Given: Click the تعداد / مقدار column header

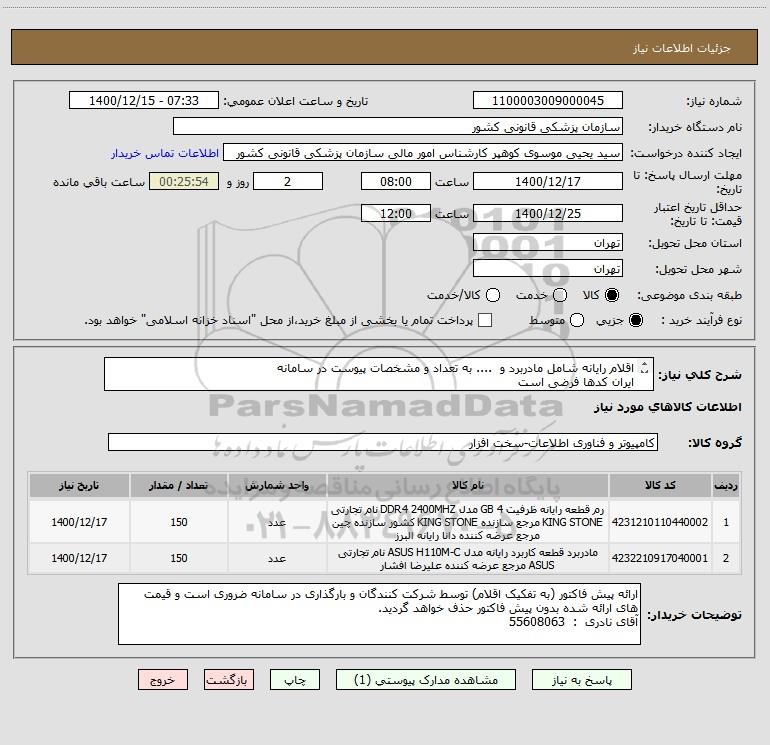Looking at the screenshot, I should pos(179,485).
